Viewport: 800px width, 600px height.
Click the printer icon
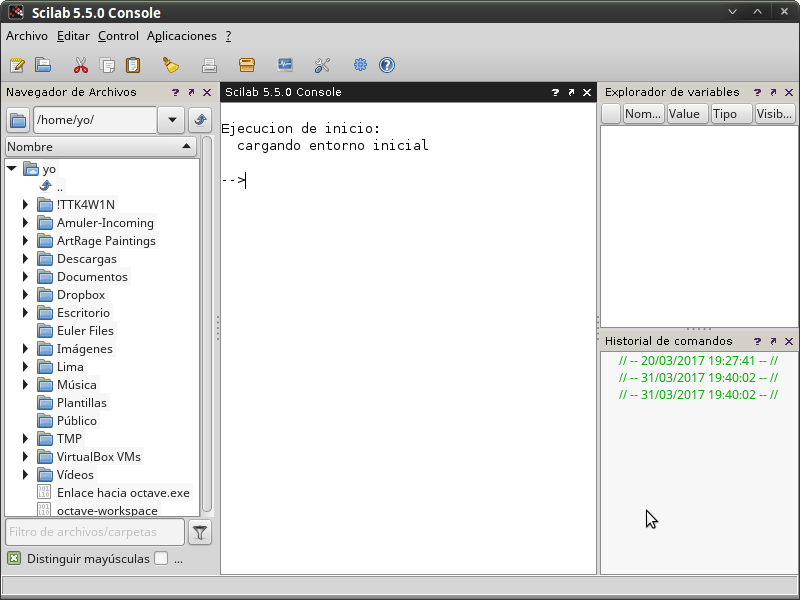pyautogui.click(x=209, y=66)
